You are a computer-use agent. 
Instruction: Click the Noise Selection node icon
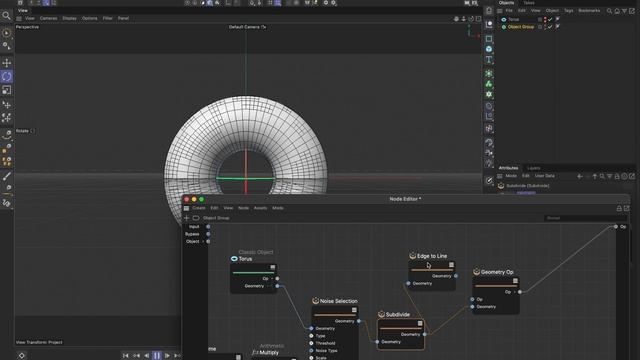tap(315, 301)
